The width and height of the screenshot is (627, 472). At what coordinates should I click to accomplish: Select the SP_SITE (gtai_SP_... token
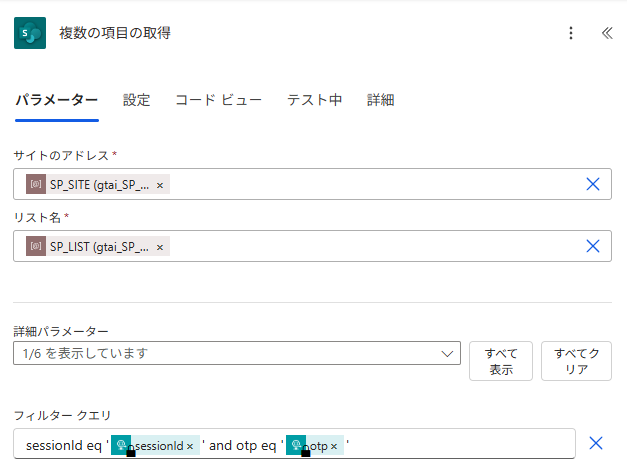[98, 184]
